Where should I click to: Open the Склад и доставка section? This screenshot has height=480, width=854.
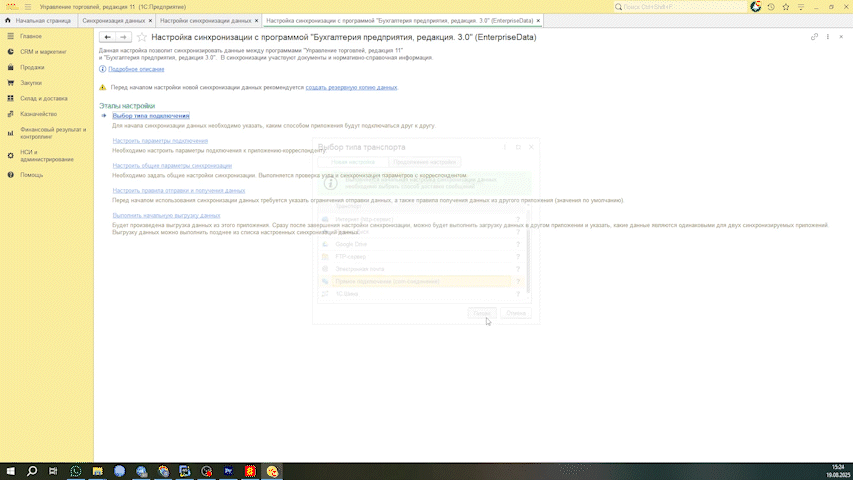(x=46, y=99)
